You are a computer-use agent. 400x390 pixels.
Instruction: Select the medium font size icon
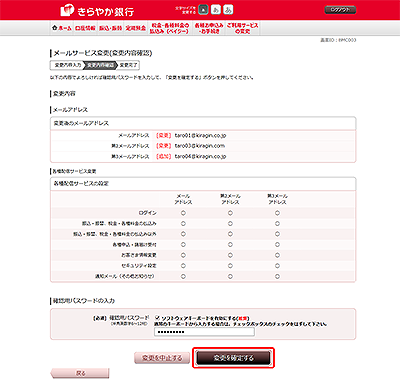click(x=216, y=10)
